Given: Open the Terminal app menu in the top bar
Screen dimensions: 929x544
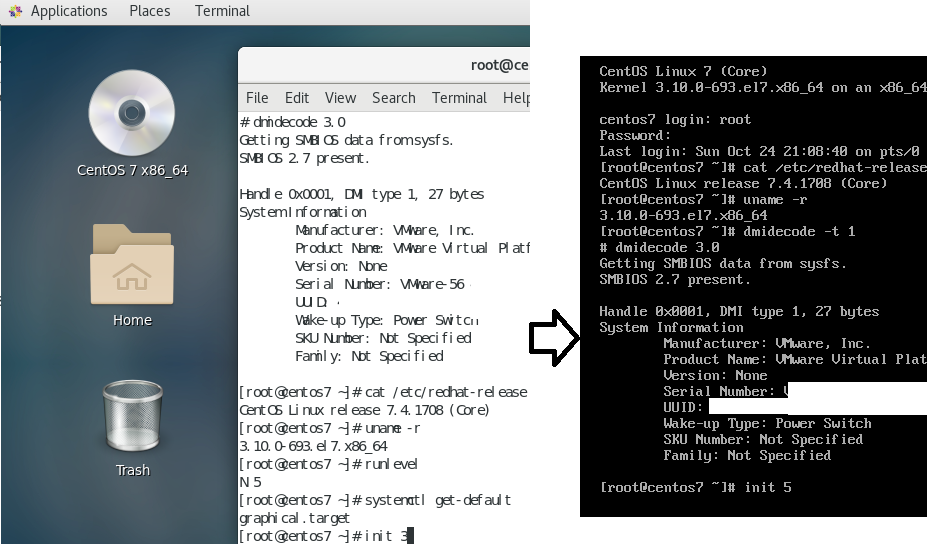Looking at the screenshot, I should tap(222, 11).
